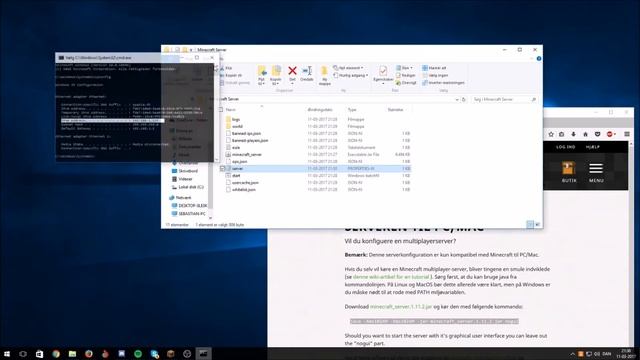This screenshot has width=640, height=360.
Task: Click Invertér markeringen in the ribbon
Action: (x=443, y=82)
